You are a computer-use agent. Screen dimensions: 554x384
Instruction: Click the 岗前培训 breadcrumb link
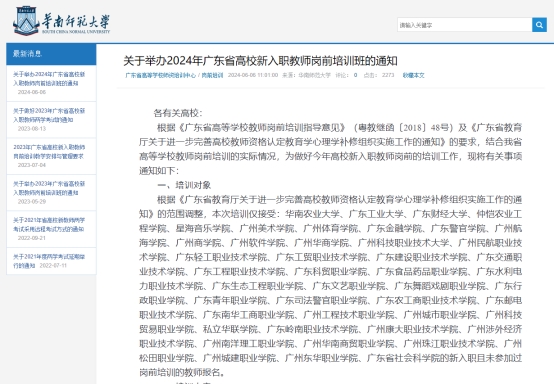pyautogui.click(x=212, y=75)
